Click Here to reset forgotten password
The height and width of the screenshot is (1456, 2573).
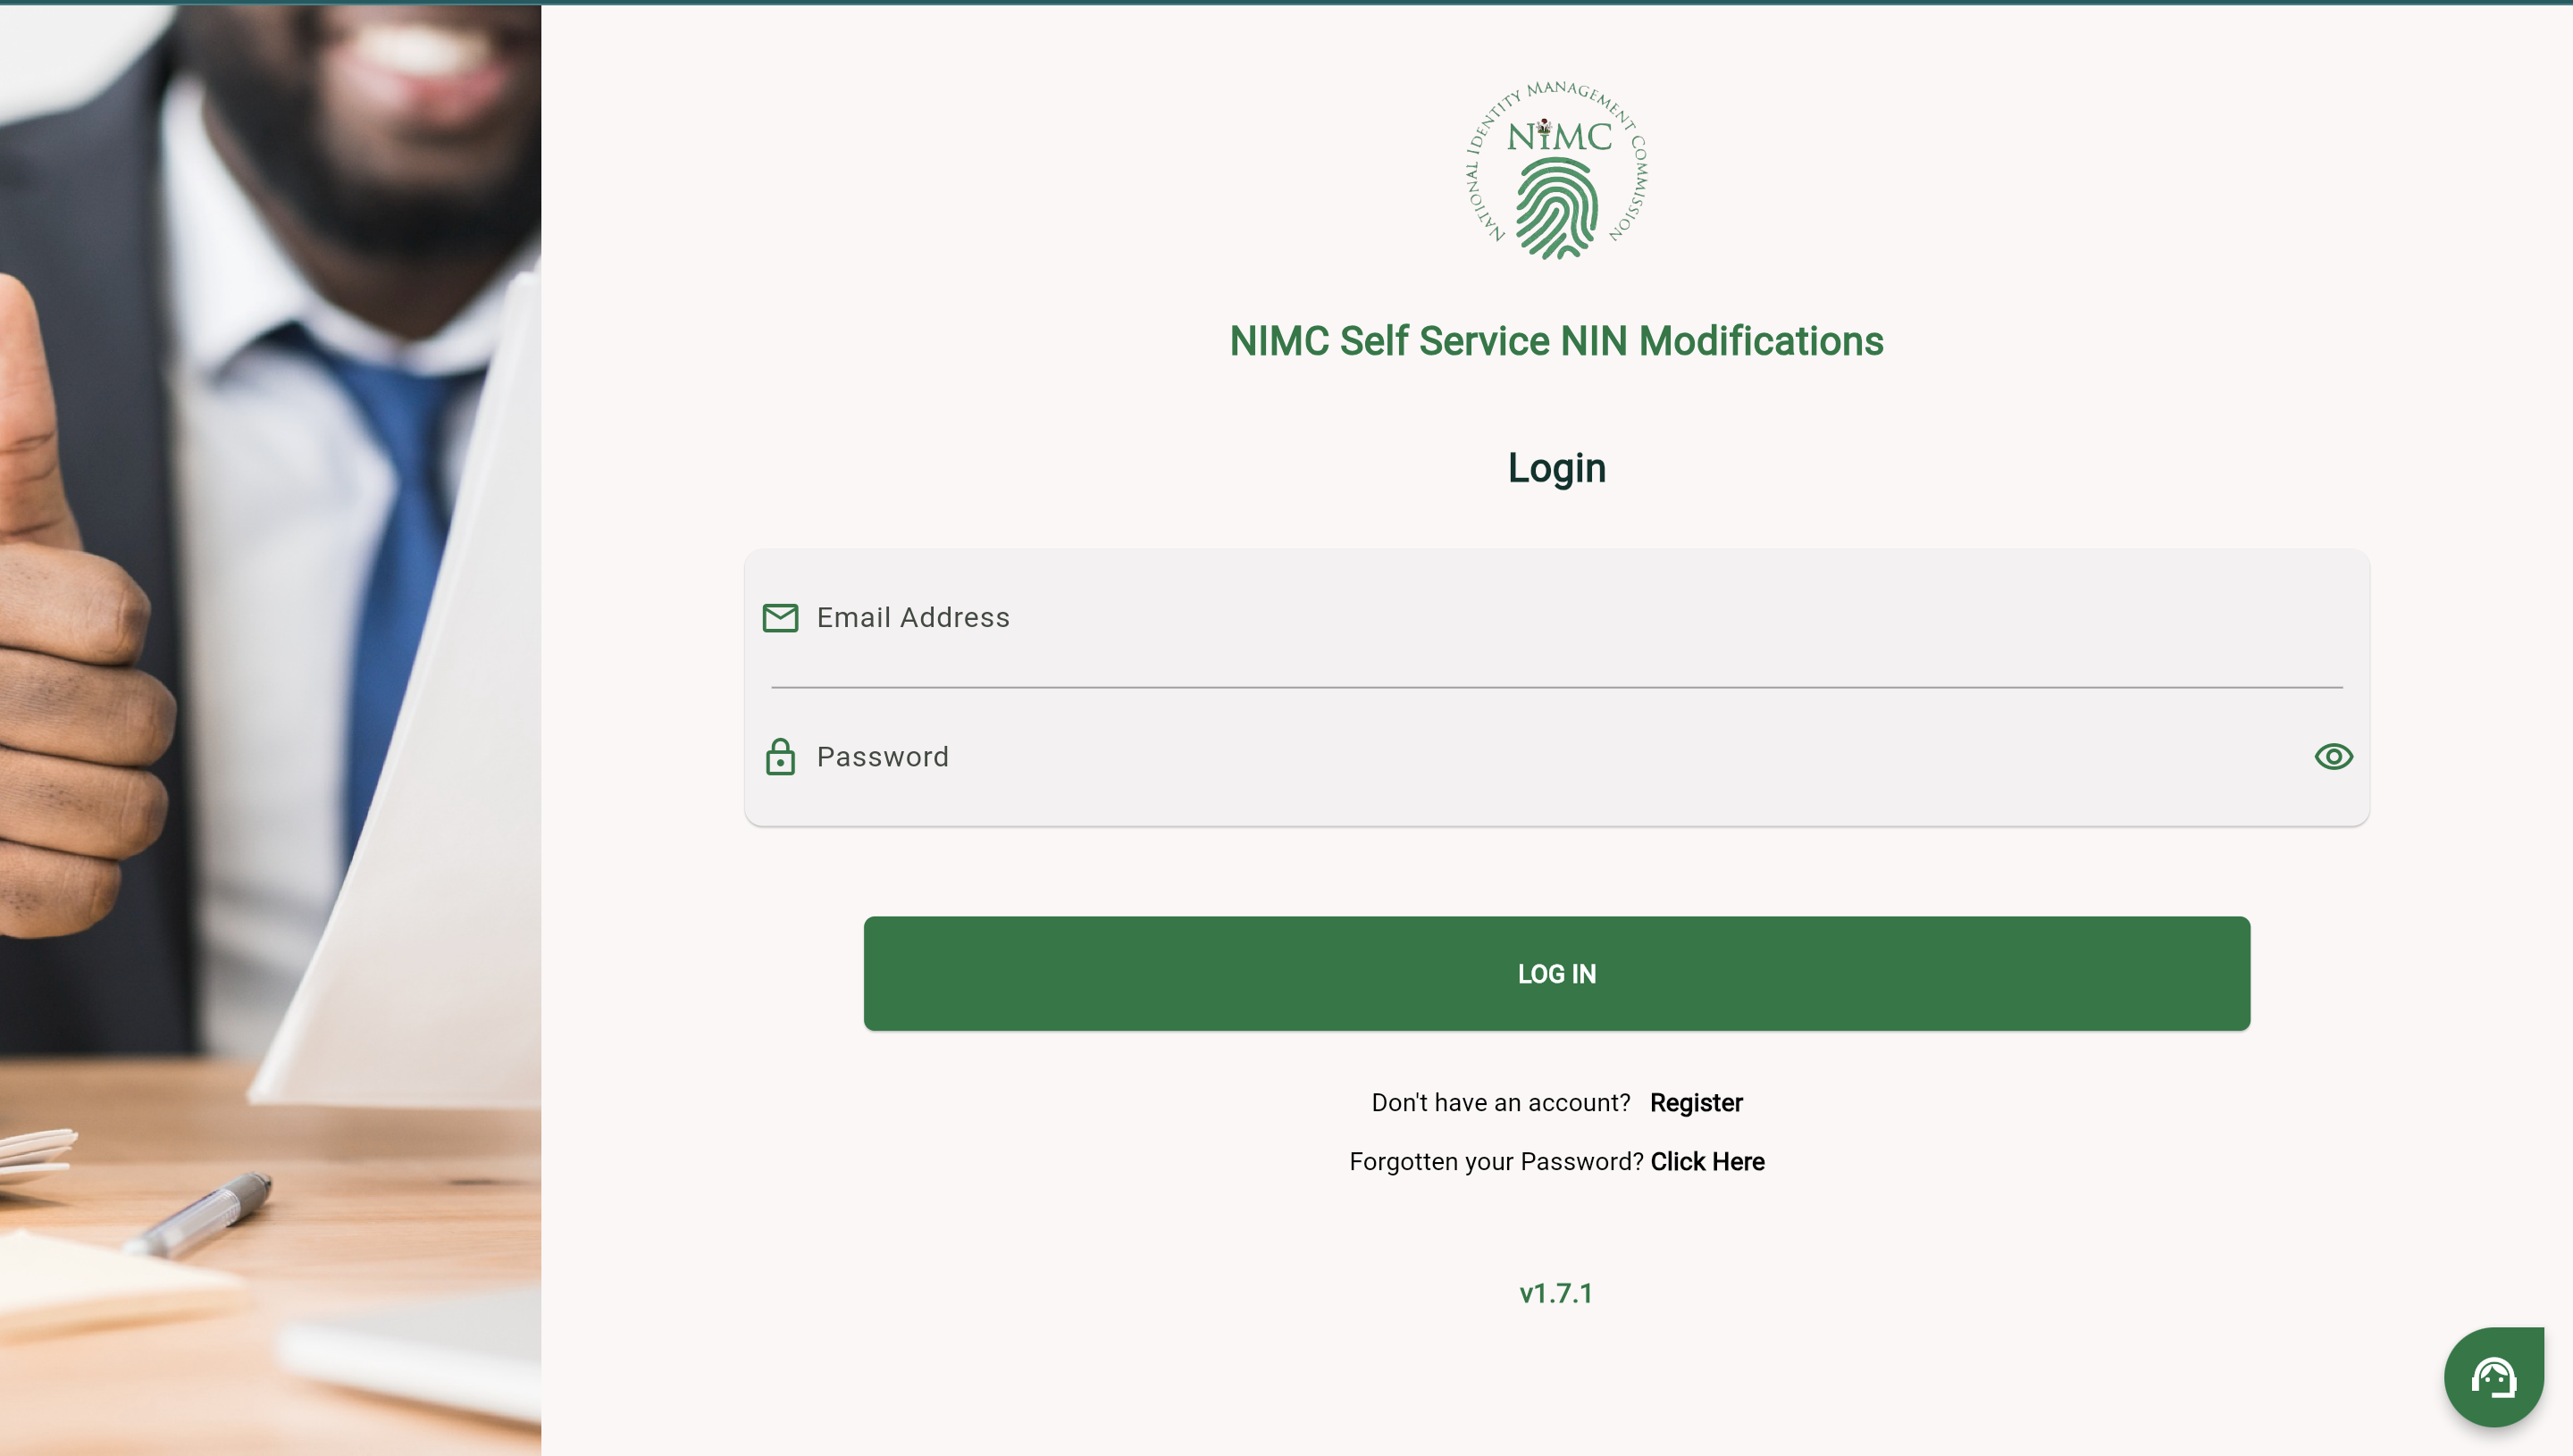pos(1707,1161)
